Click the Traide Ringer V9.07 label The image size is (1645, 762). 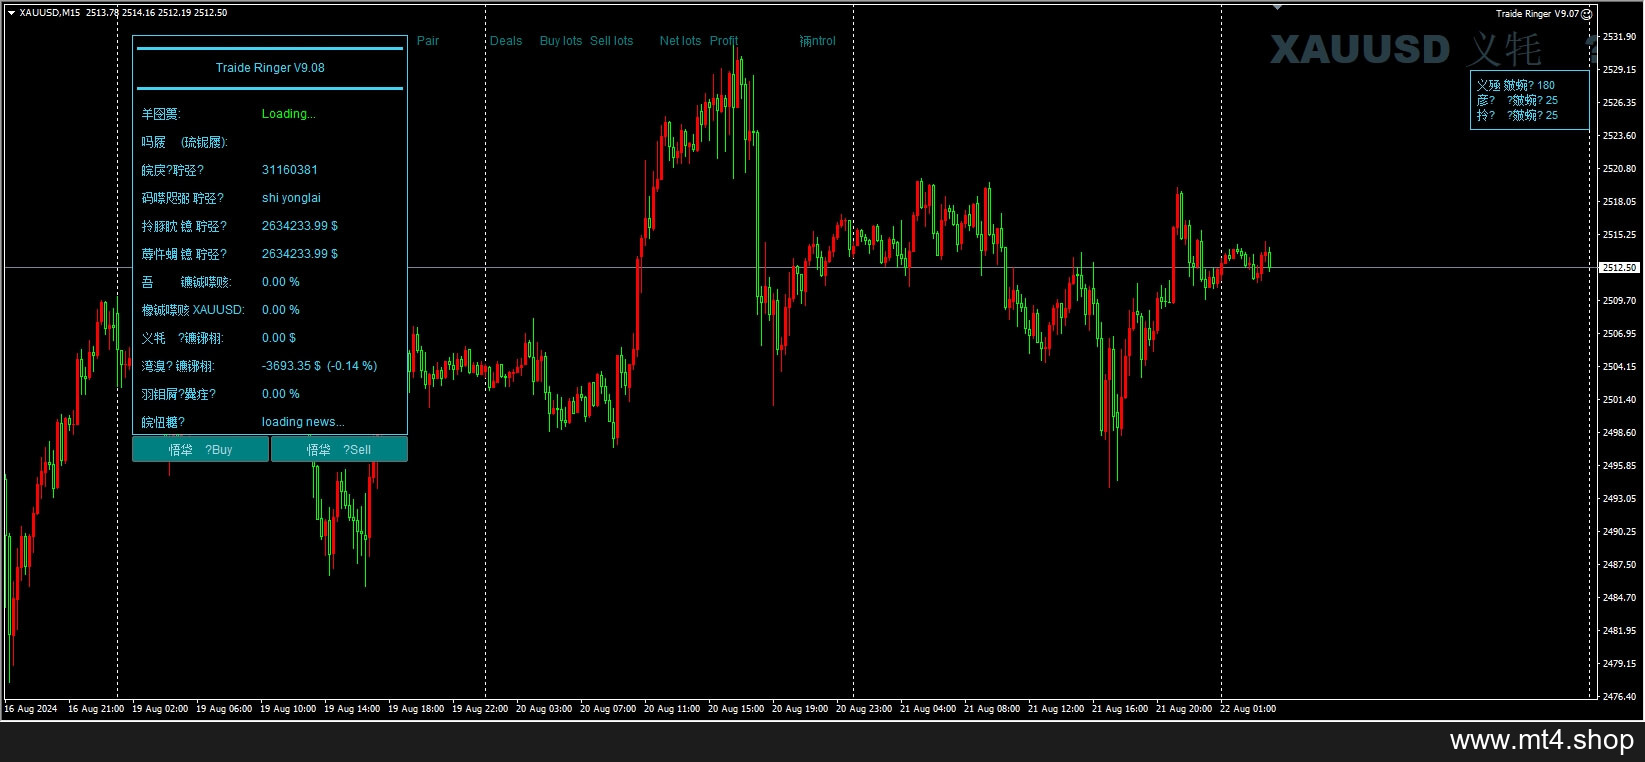pyautogui.click(x=1537, y=14)
